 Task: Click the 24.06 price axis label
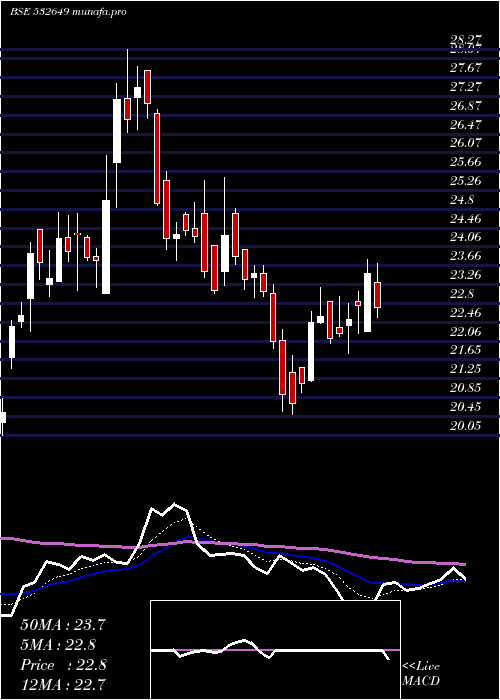pos(466,237)
